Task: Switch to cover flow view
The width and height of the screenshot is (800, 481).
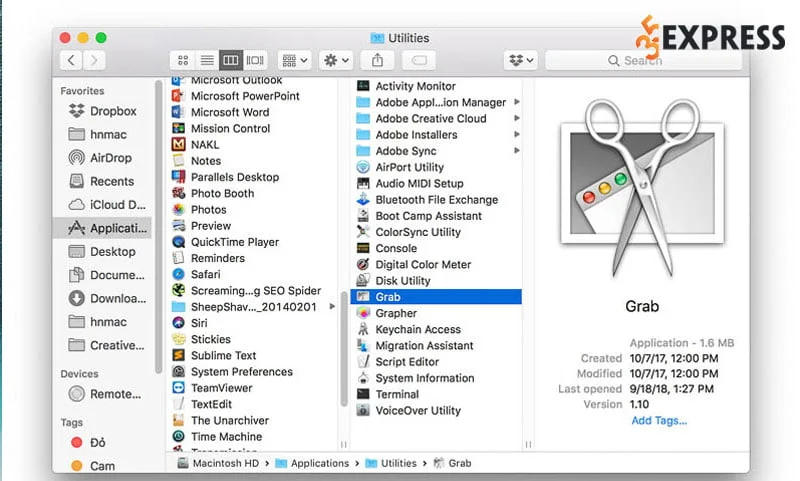Action: coord(255,61)
